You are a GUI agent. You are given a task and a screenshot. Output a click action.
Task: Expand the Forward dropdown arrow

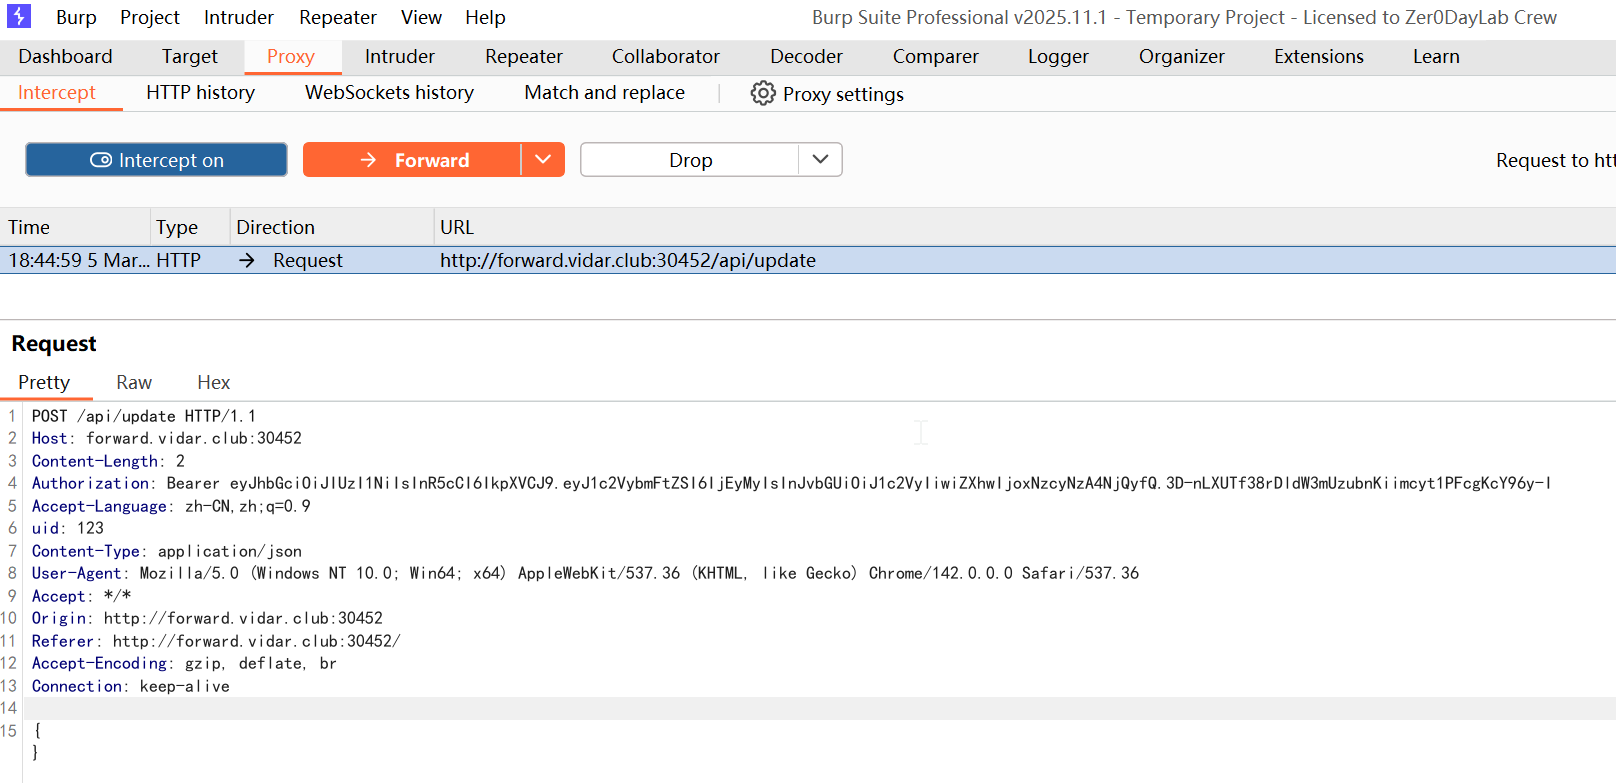pyautogui.click(x=543, y=160)
